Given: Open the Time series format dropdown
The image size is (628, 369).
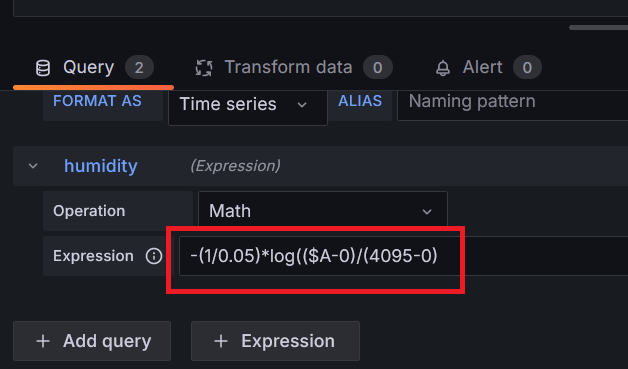Looking at the screenshot, I should pyautogui.click(x=248, y=105).
